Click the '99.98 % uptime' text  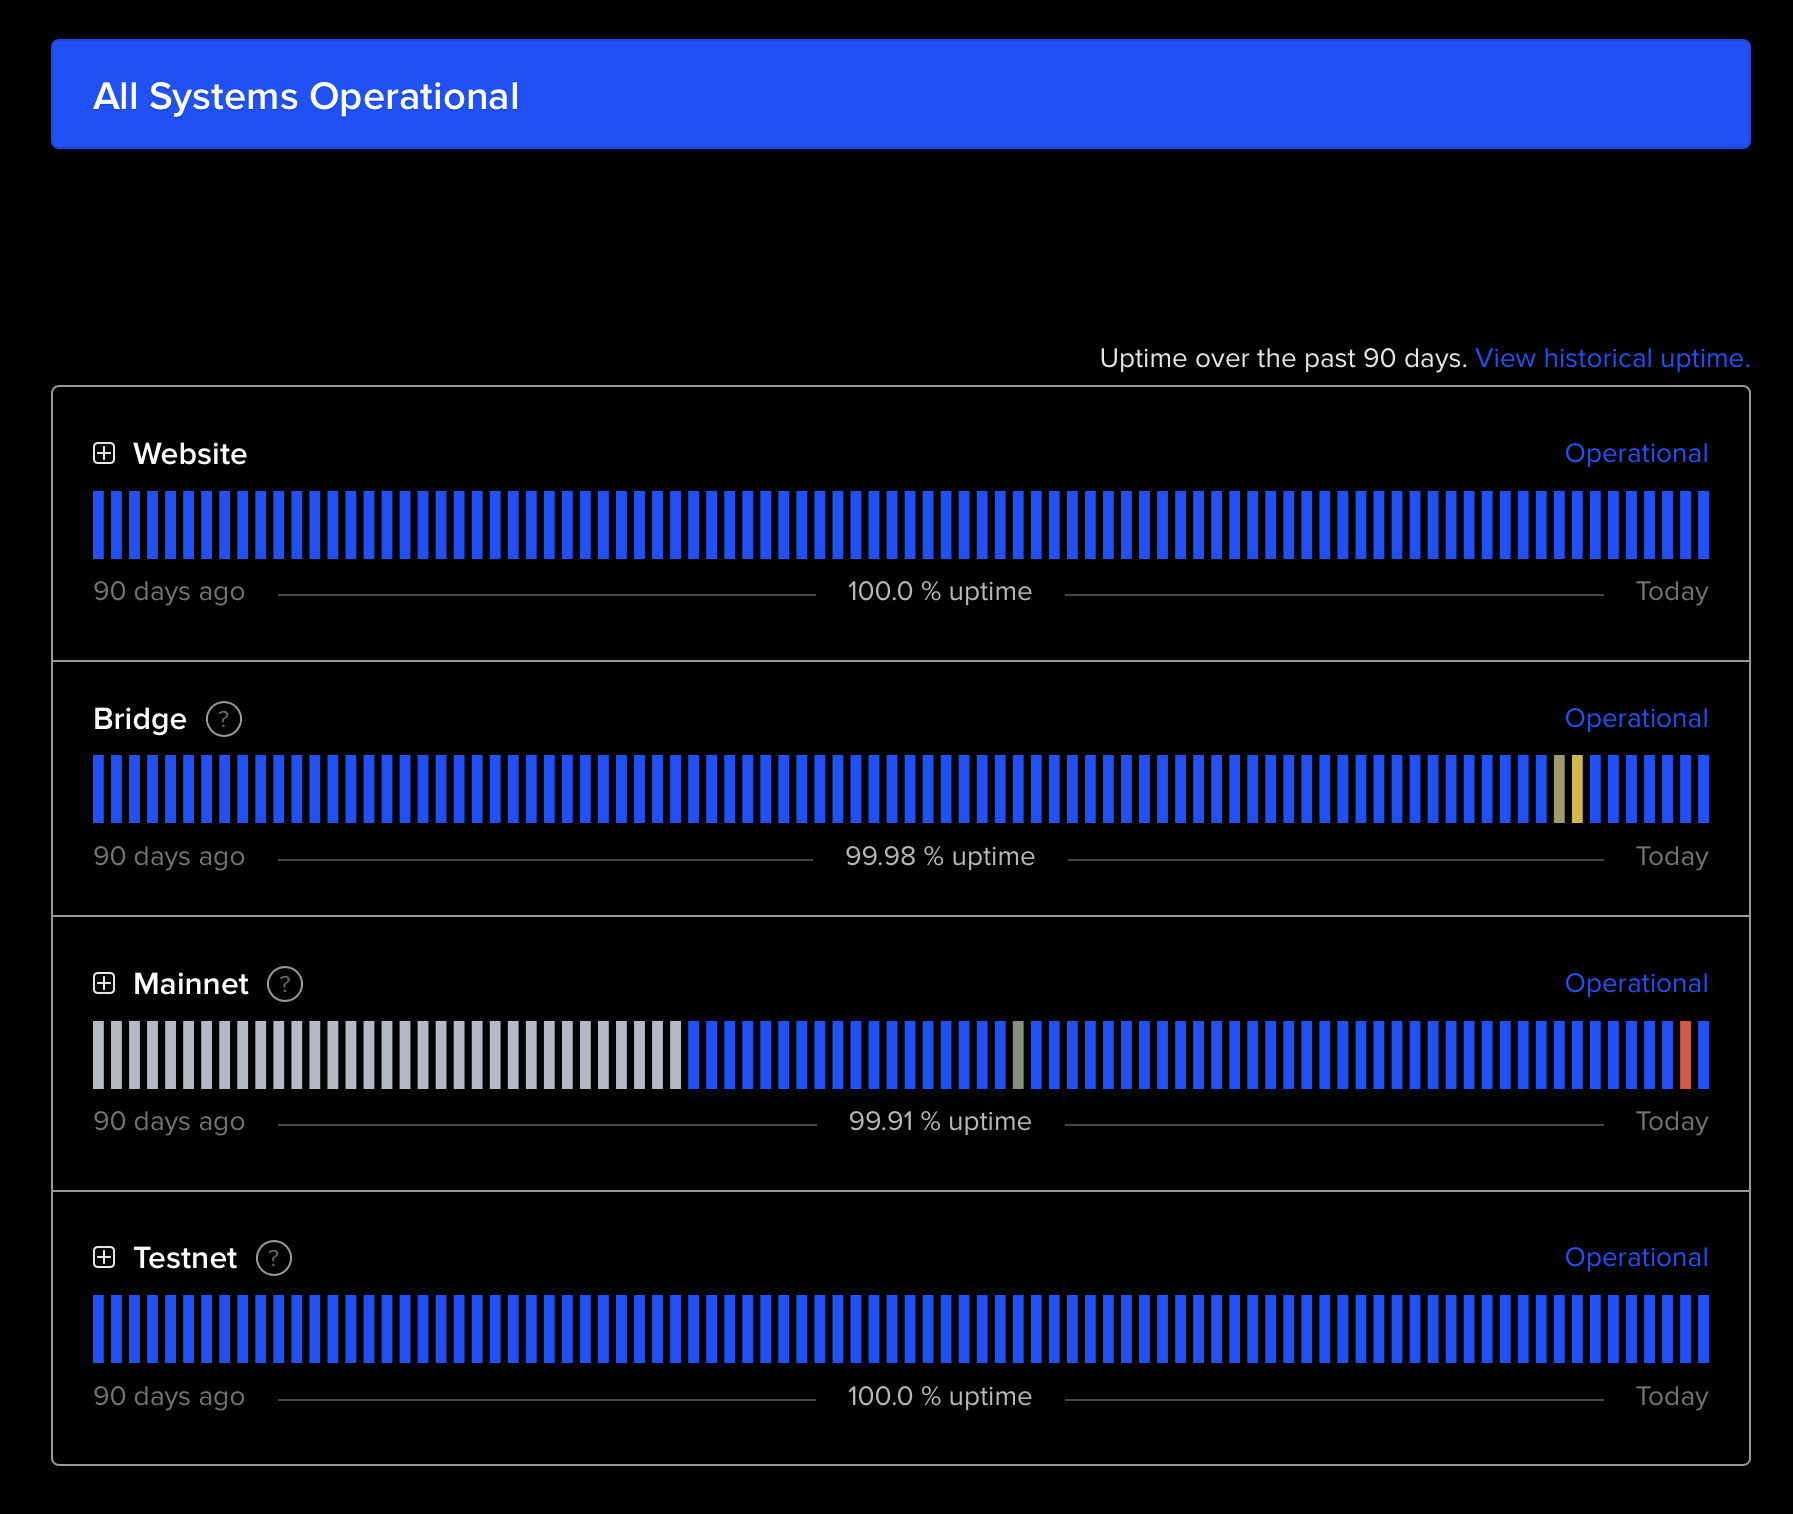click(x=940, y=856)
